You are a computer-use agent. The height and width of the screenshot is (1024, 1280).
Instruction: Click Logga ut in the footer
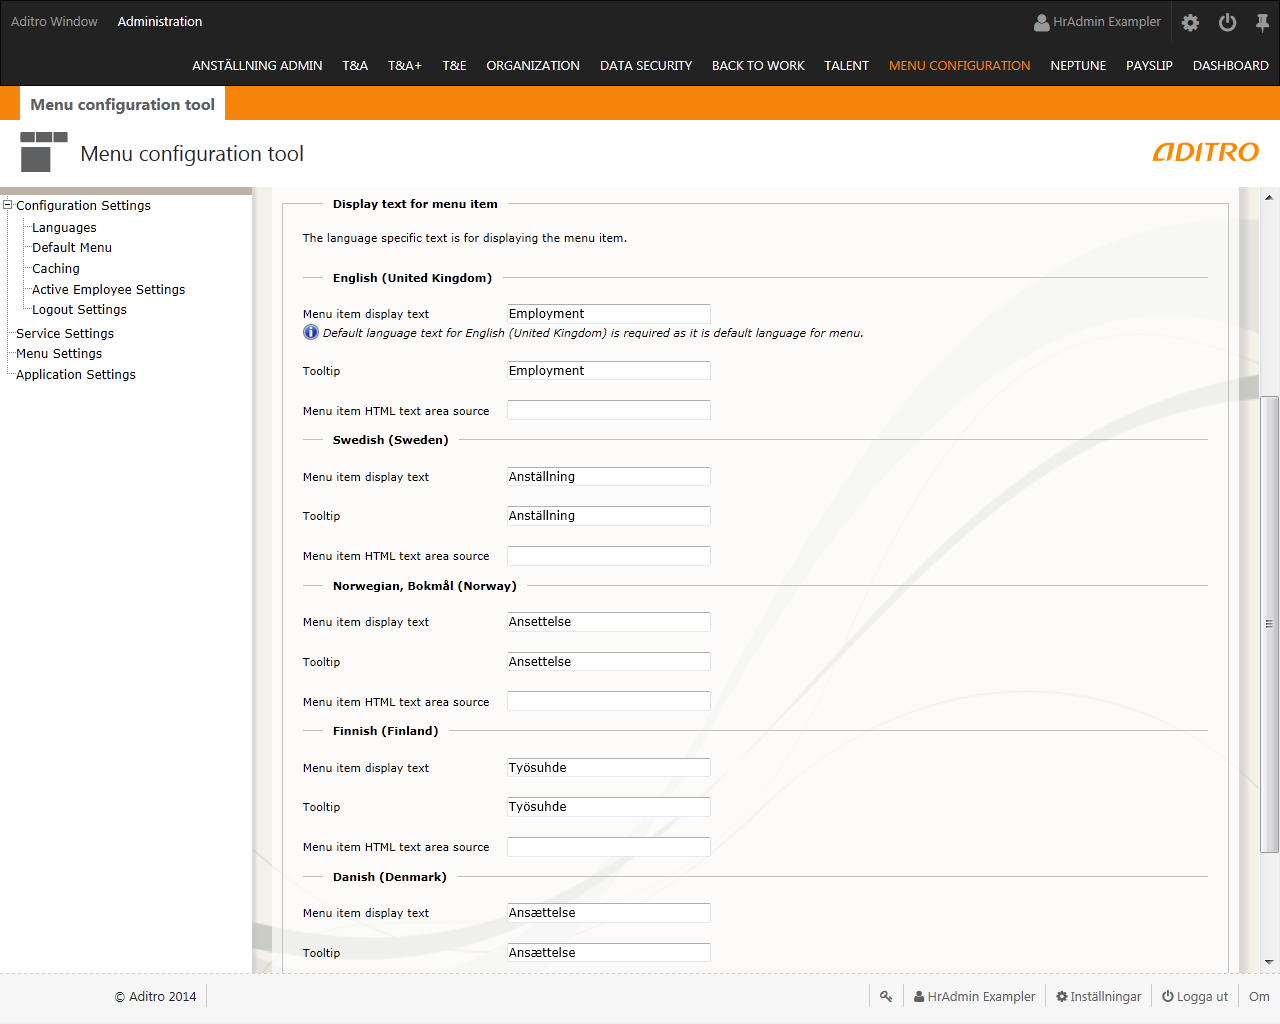(x=1195, y=996)
